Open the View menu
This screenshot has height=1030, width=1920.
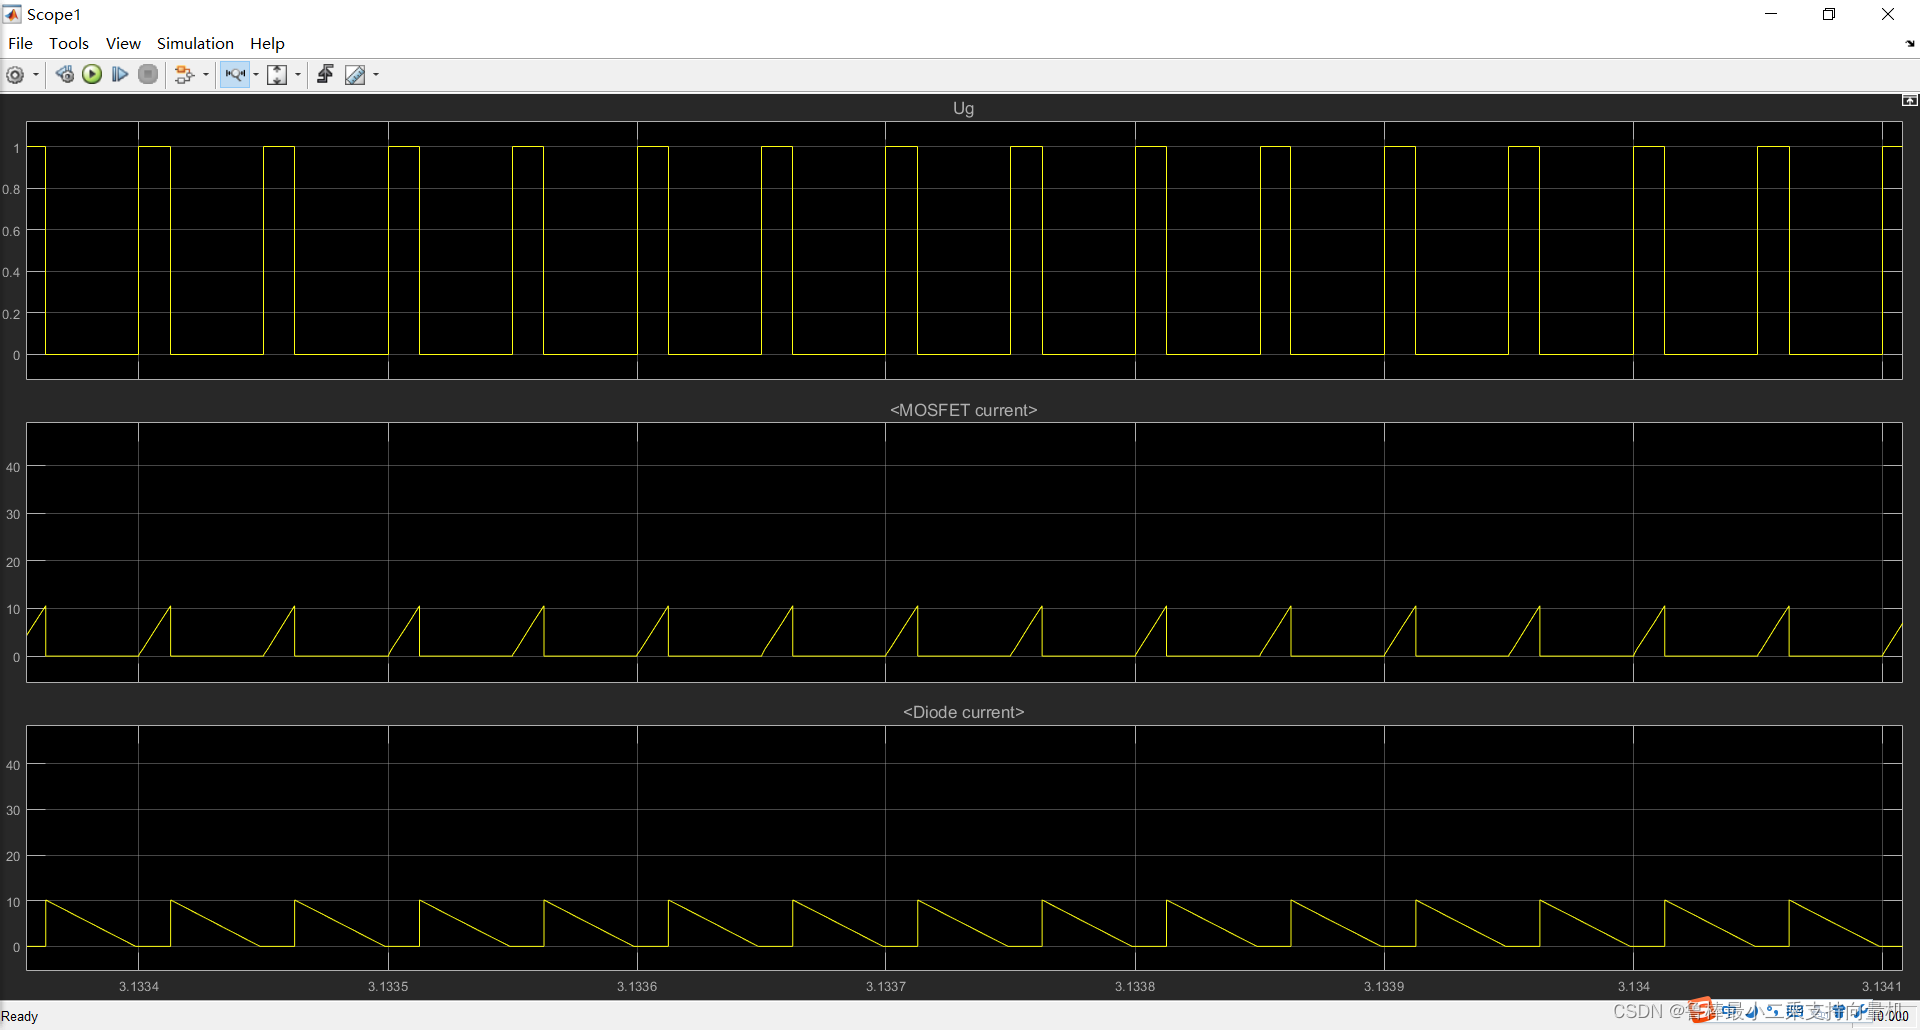point(123,43)
